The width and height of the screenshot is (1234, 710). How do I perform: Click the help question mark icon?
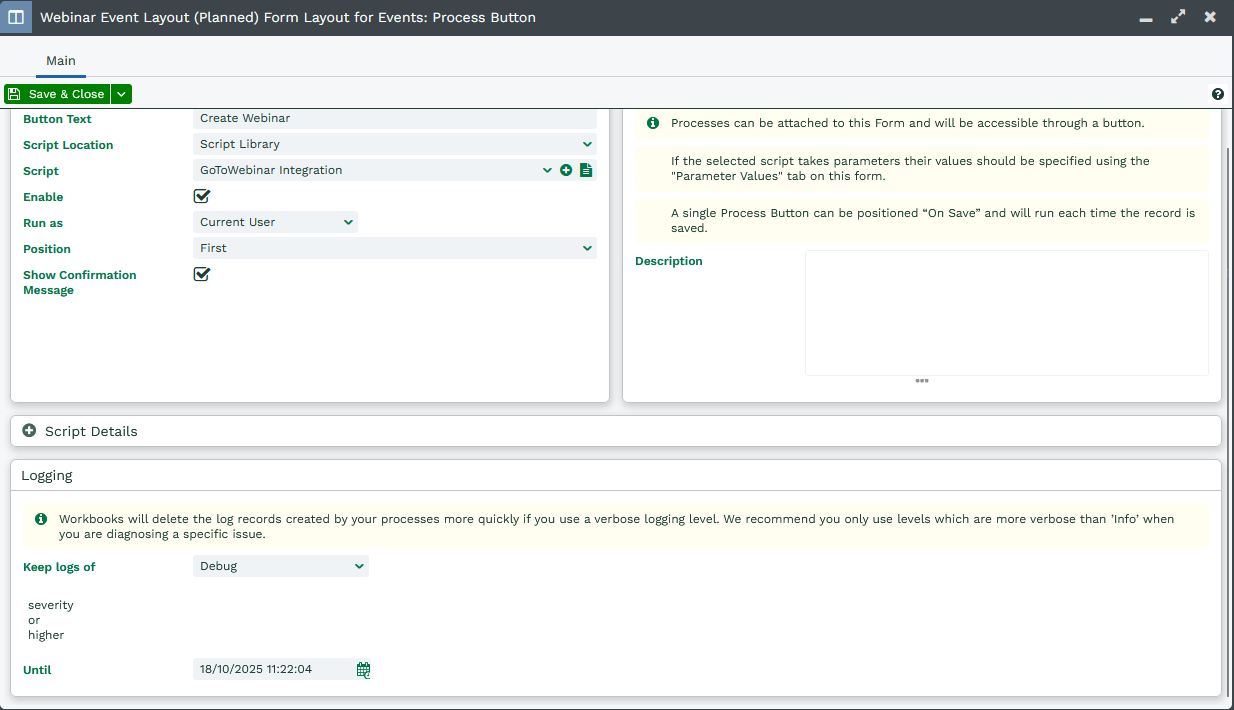click(1217, 94)
